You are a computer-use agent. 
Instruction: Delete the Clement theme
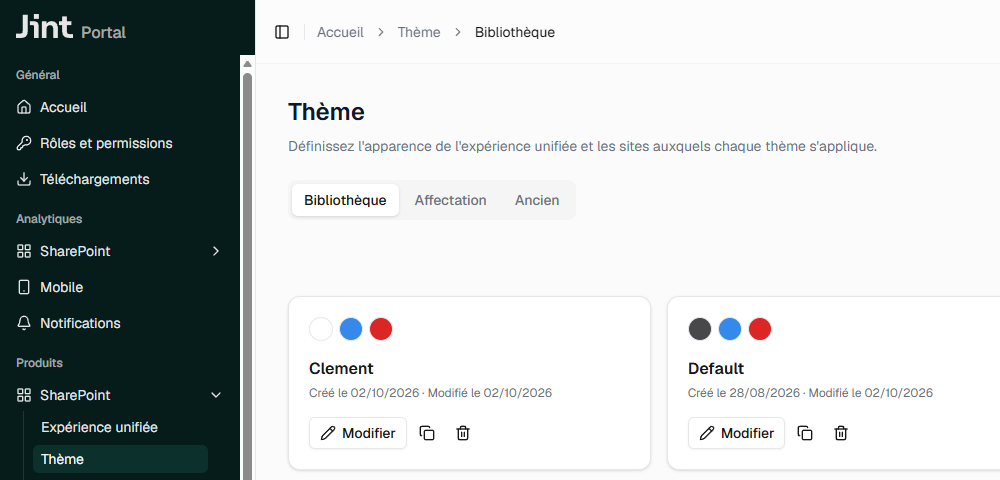(x=462, y=433)
